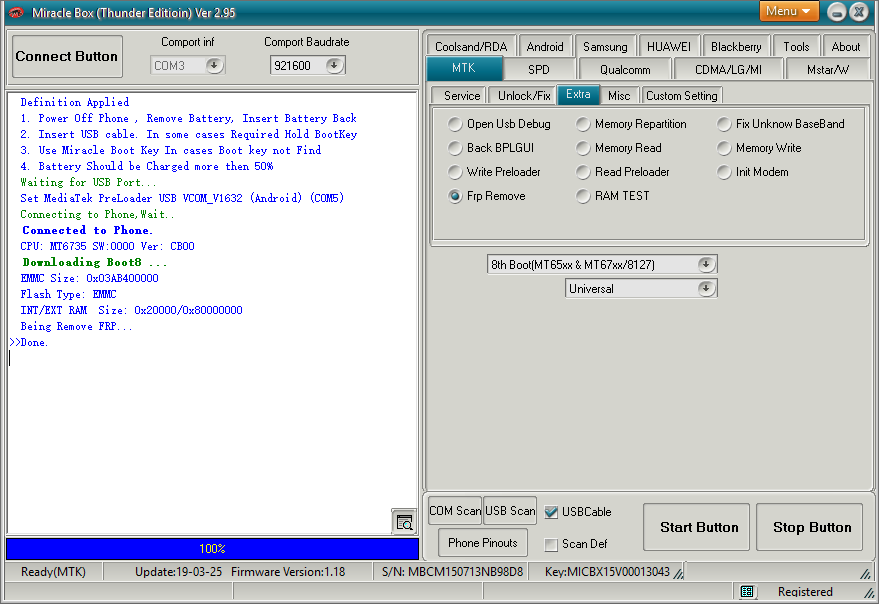Image resolution: width=879 pixels, height=604 pixels.
Task: Open the Samsung tab
Action: click(x=605, y=47)
